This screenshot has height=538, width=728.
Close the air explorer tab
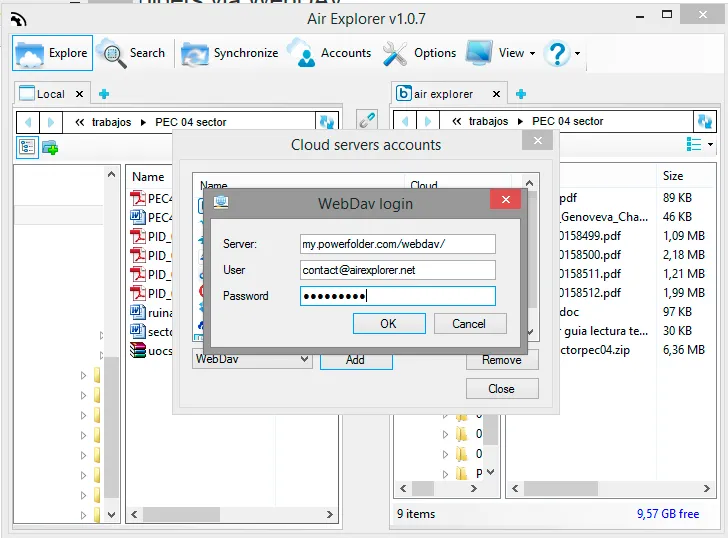[x=496, y=94]
